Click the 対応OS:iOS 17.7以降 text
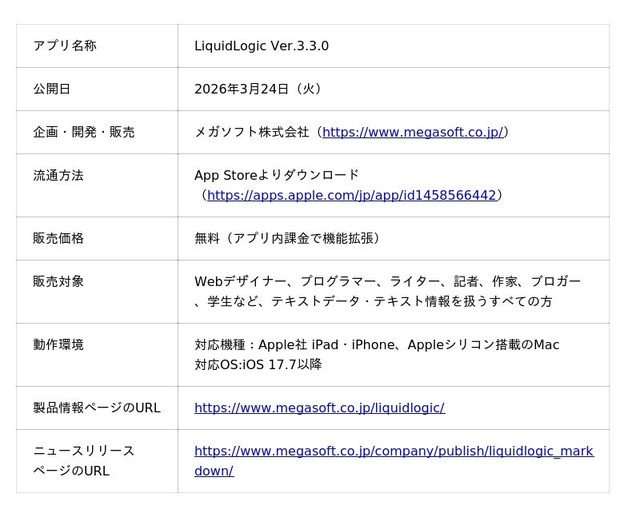 [258, 365]
